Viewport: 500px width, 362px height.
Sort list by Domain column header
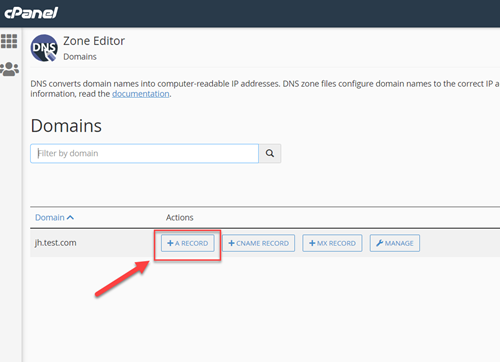pos(50,218)
